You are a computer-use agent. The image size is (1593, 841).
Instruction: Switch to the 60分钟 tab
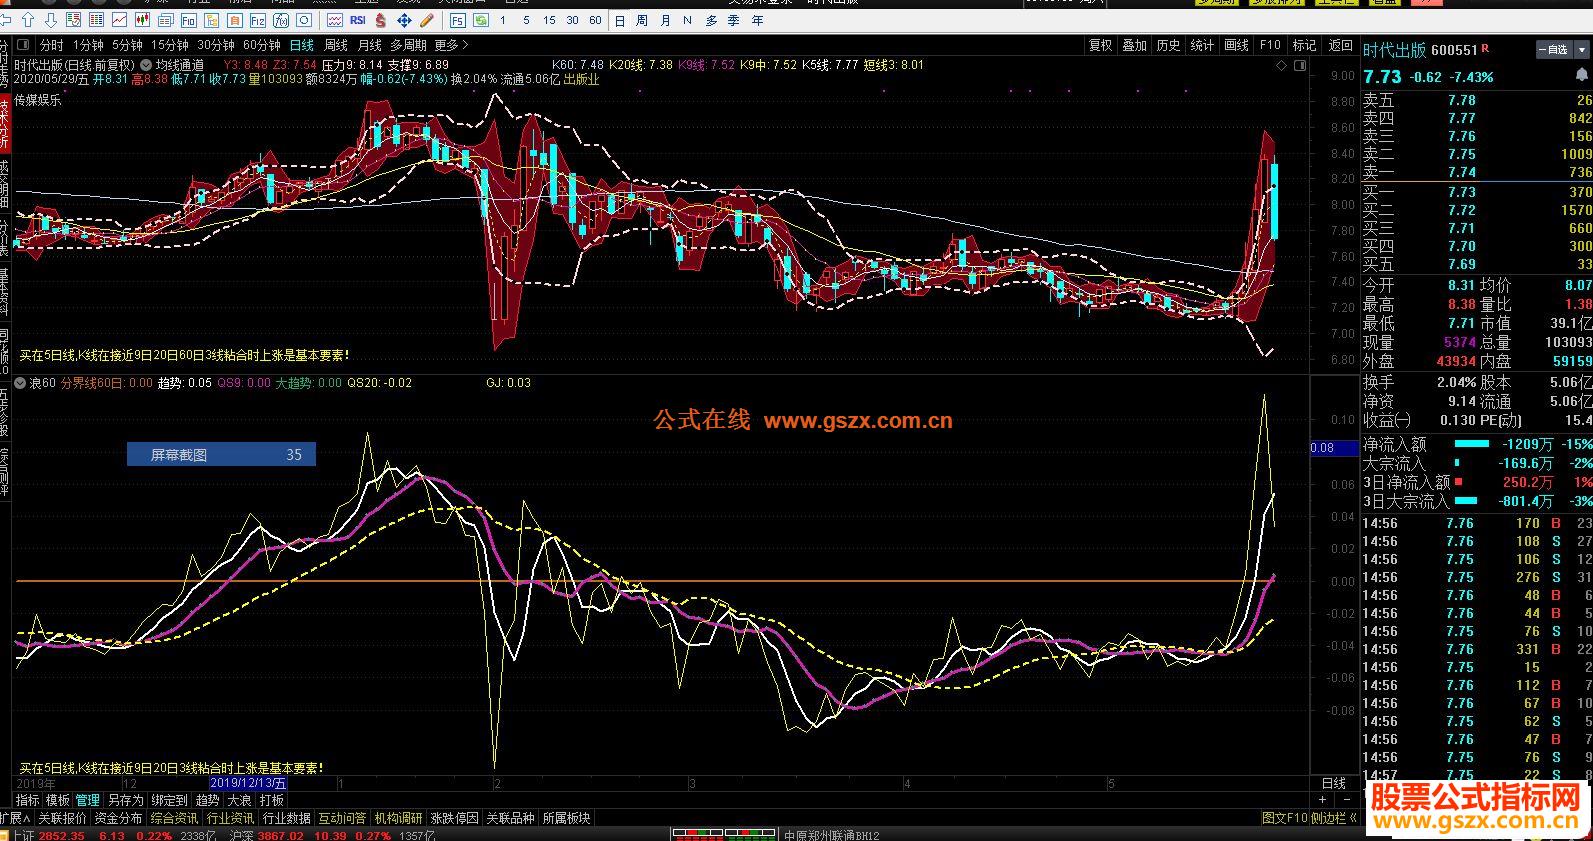(x=261, y=45)
